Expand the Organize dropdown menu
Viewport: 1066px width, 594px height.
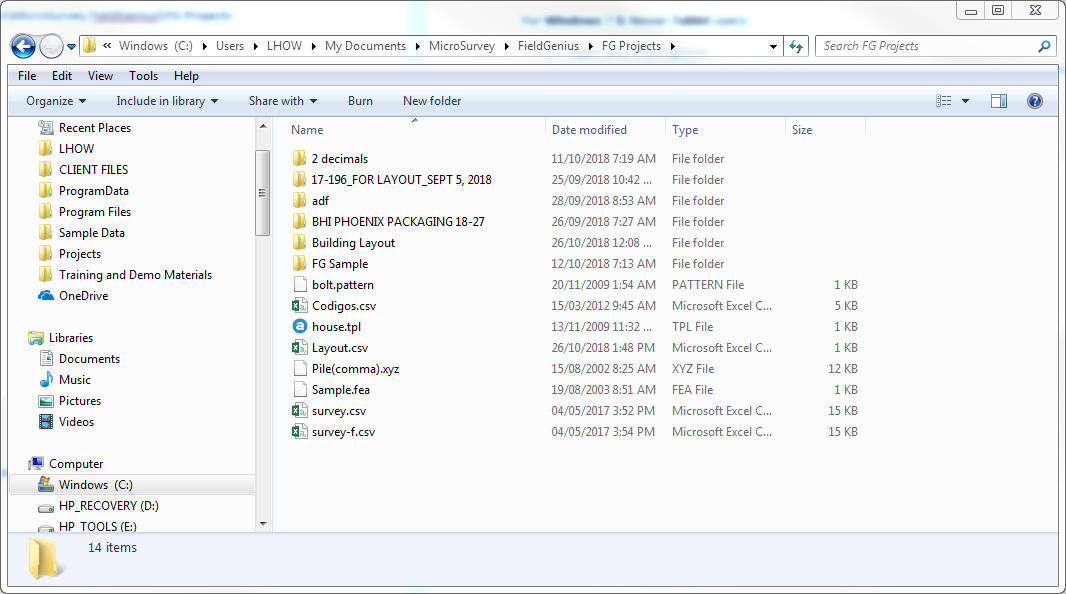coord(56,101)
